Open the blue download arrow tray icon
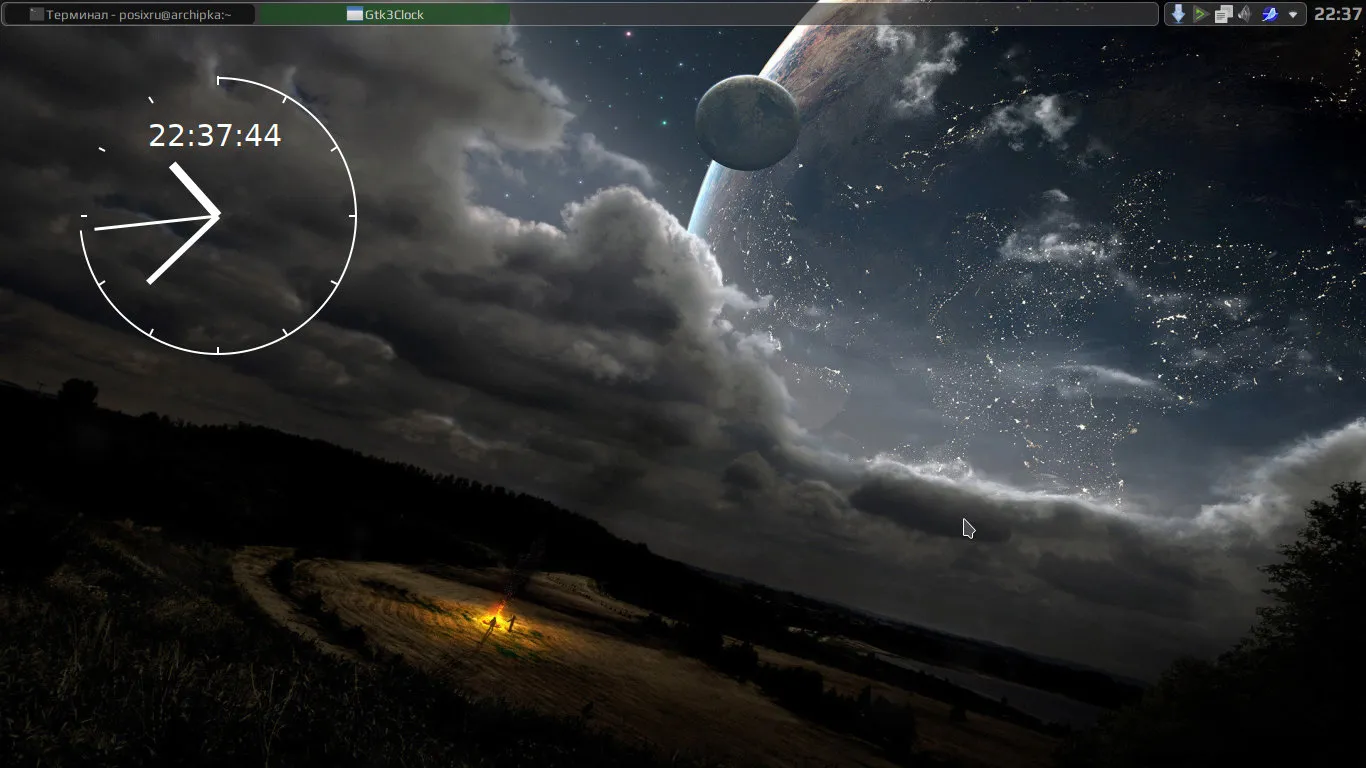 point(1178,14)
